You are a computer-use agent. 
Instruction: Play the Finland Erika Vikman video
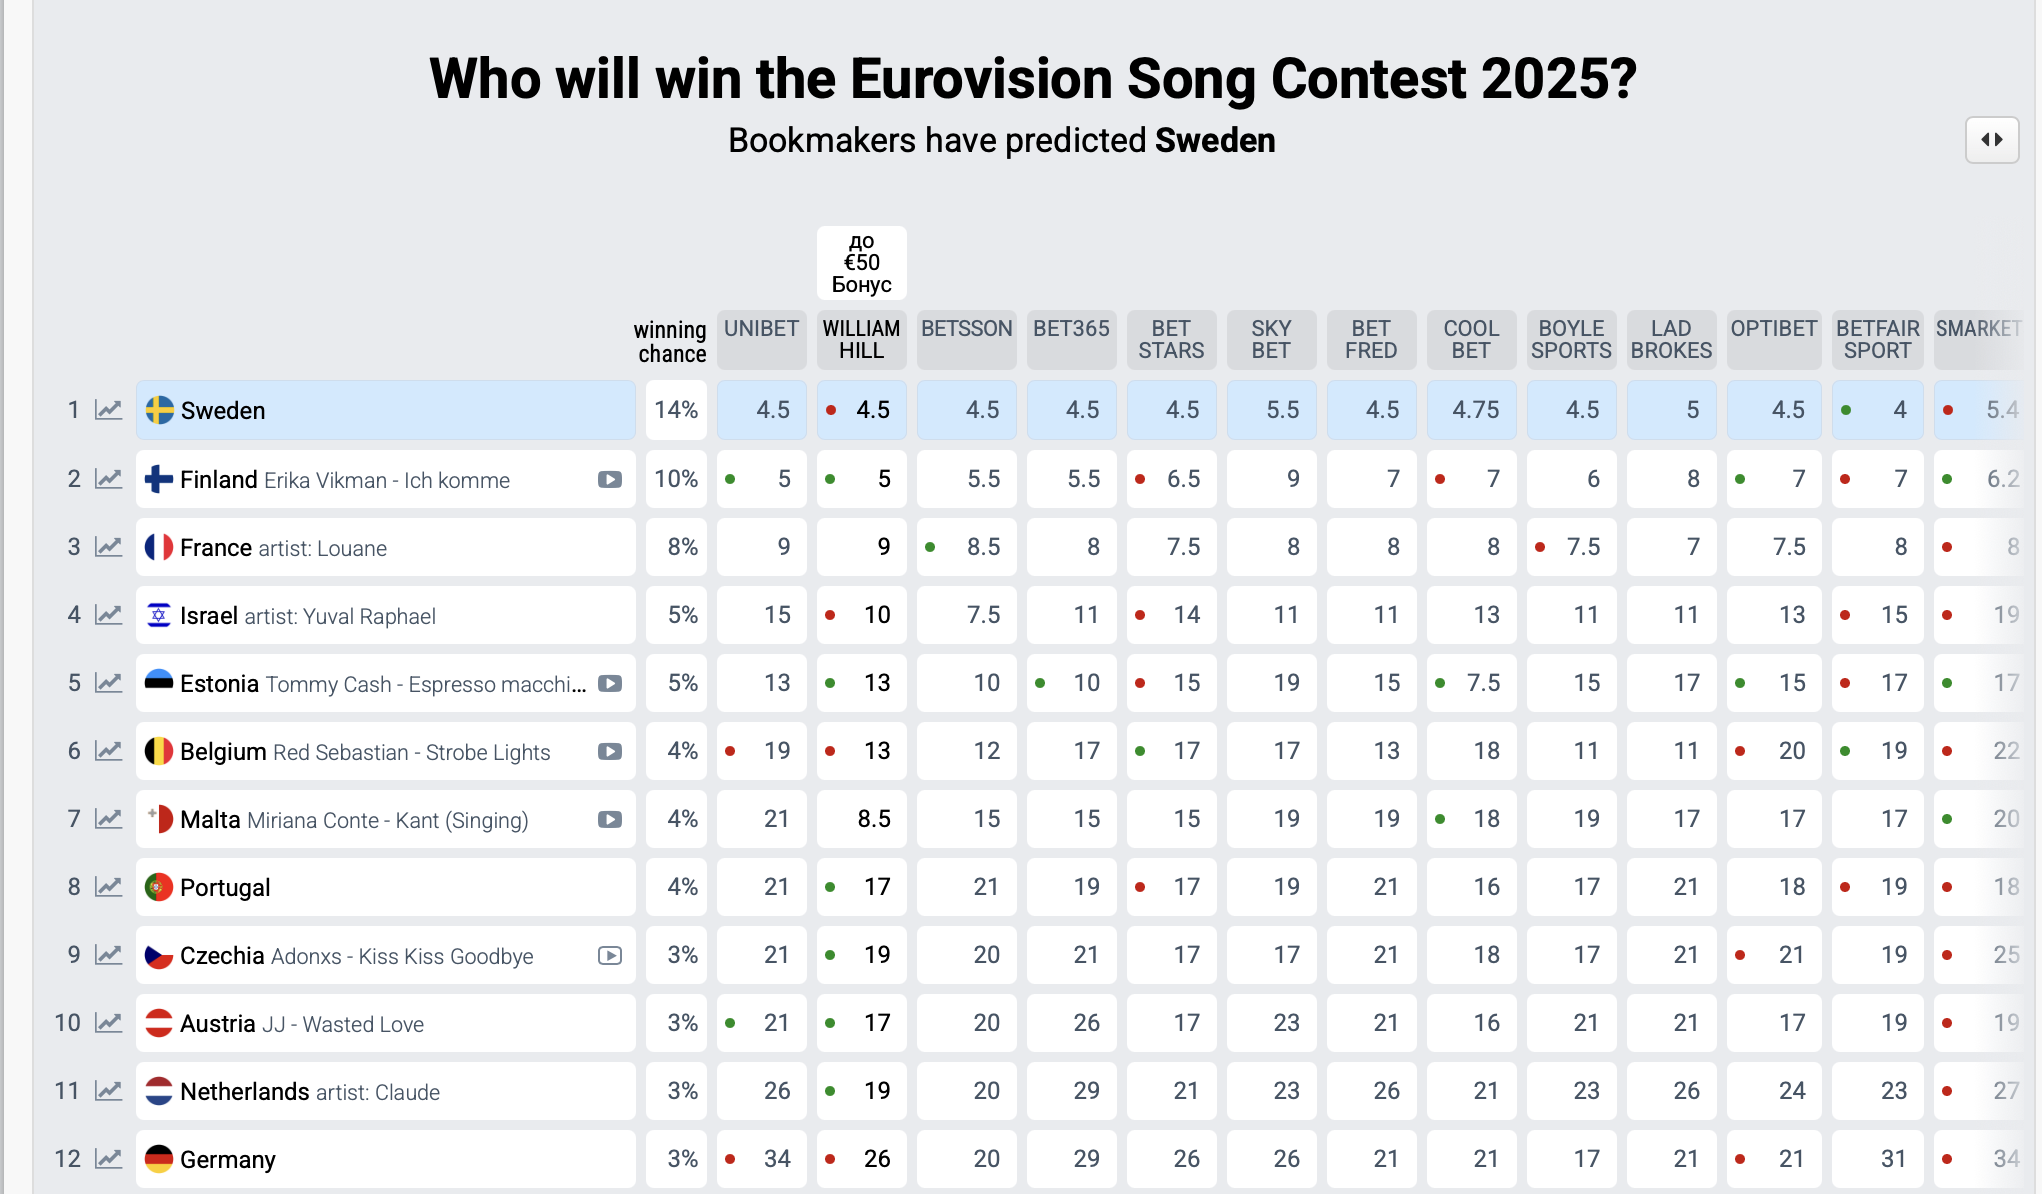pos(610,480)
